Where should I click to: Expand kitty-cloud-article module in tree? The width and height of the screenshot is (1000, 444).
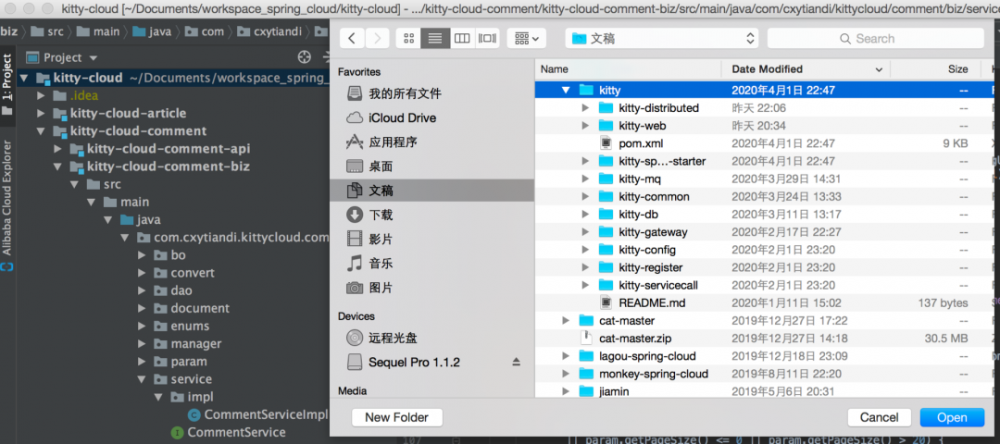coord(41,114)
